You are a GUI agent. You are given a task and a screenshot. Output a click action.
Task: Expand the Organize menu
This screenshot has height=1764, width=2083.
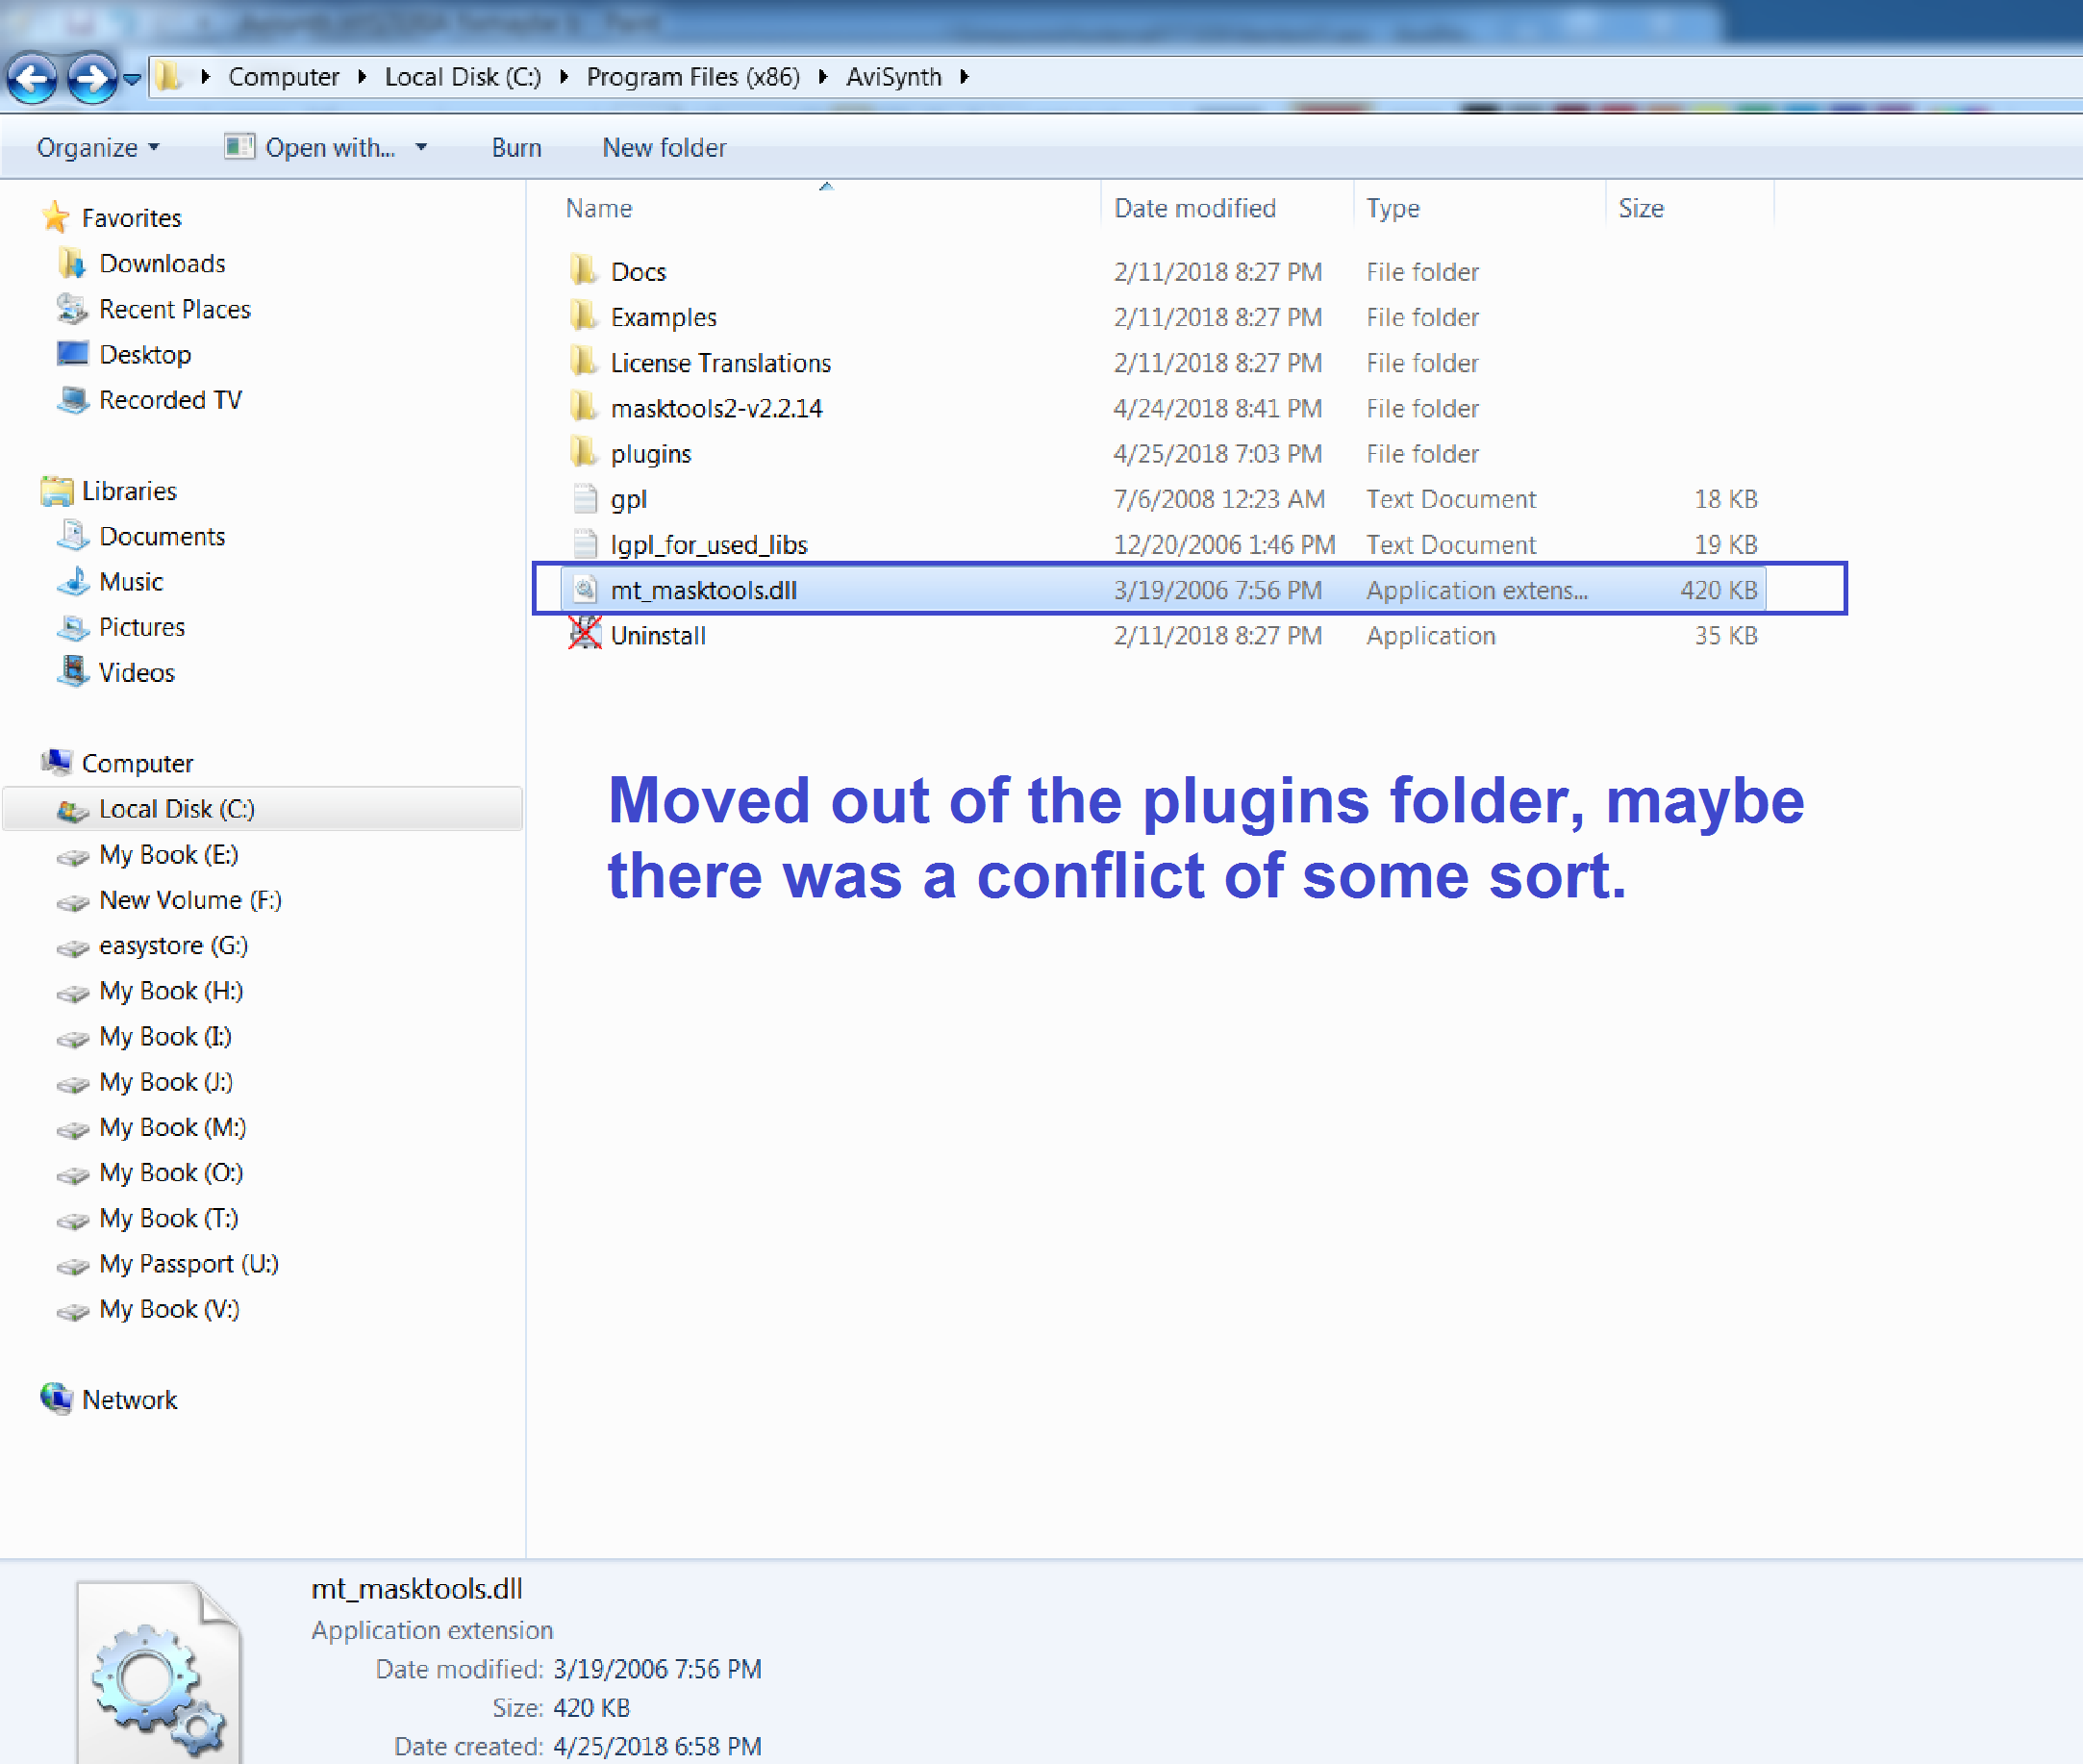click(97, 148)
